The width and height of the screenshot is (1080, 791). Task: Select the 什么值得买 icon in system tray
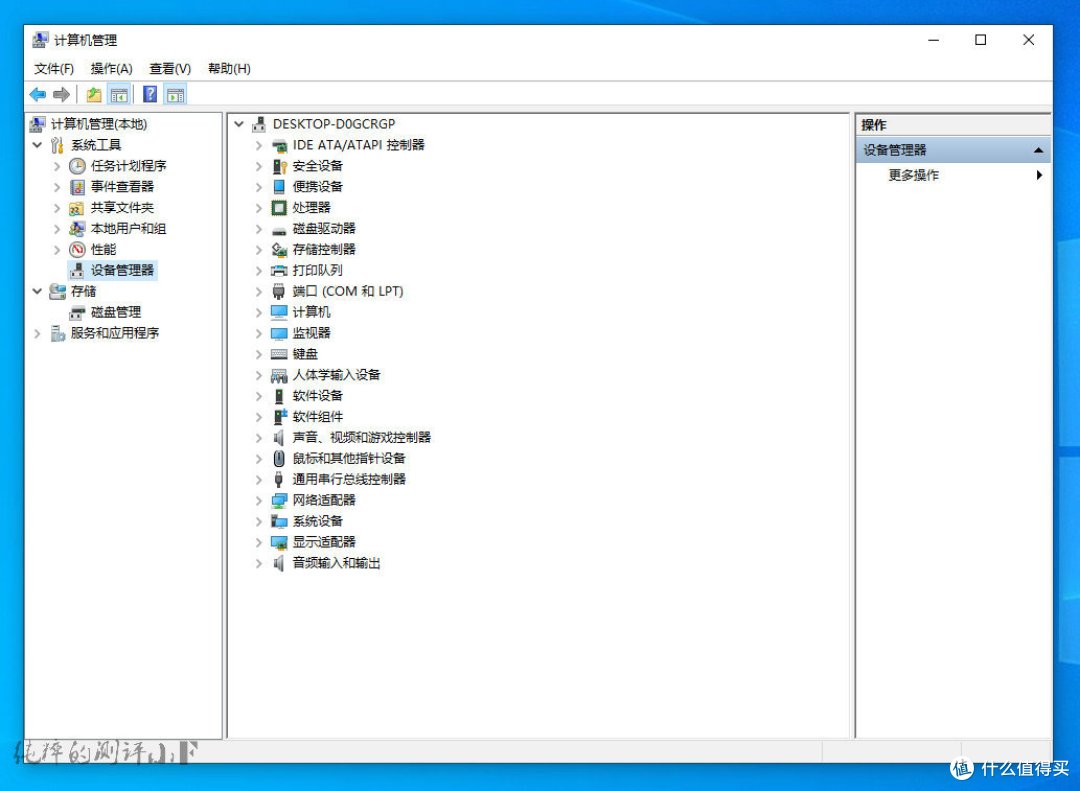961,769
